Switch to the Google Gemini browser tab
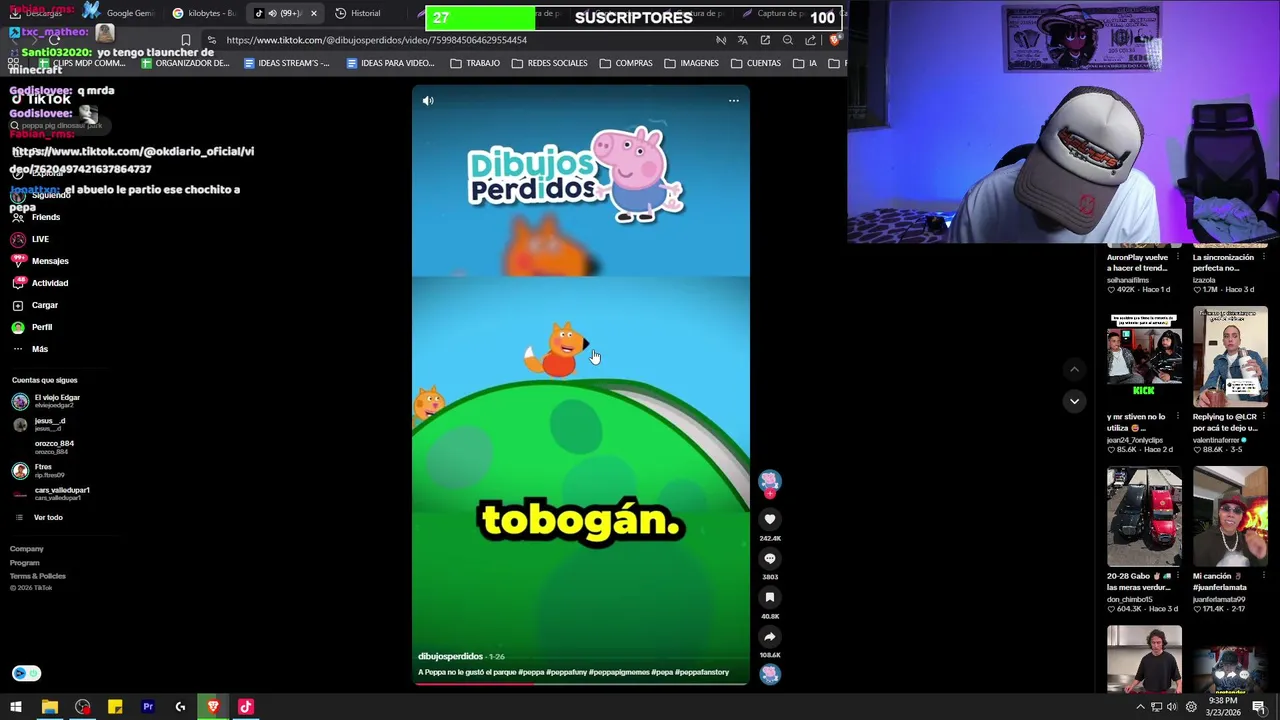Screen dimensions: 1280x720 (120, 13)
